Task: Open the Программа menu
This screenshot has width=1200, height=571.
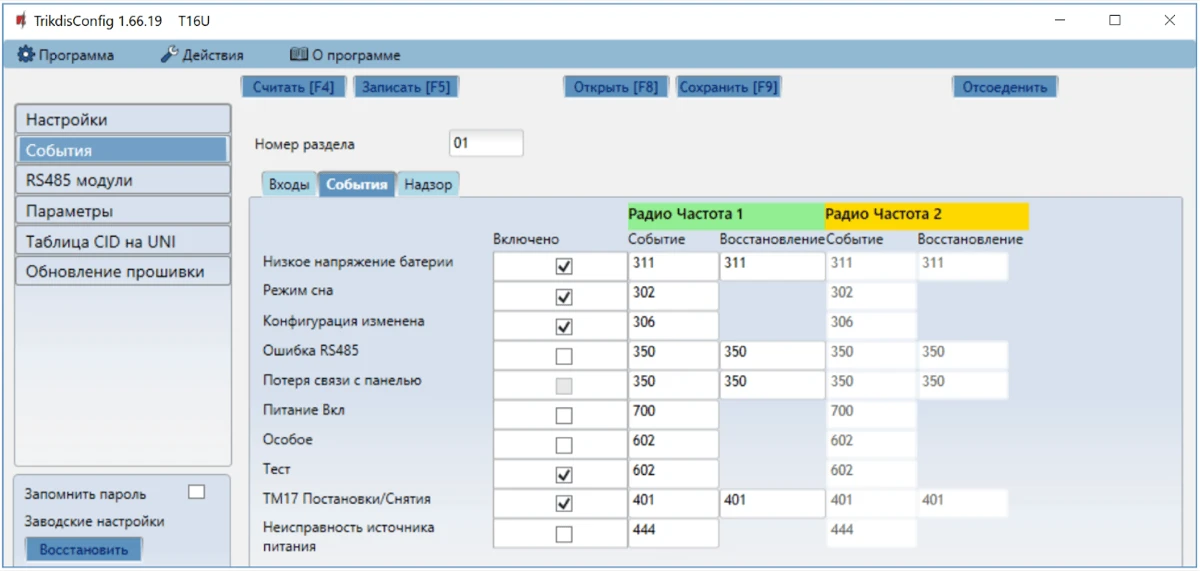Action: (x=66, y=55)
